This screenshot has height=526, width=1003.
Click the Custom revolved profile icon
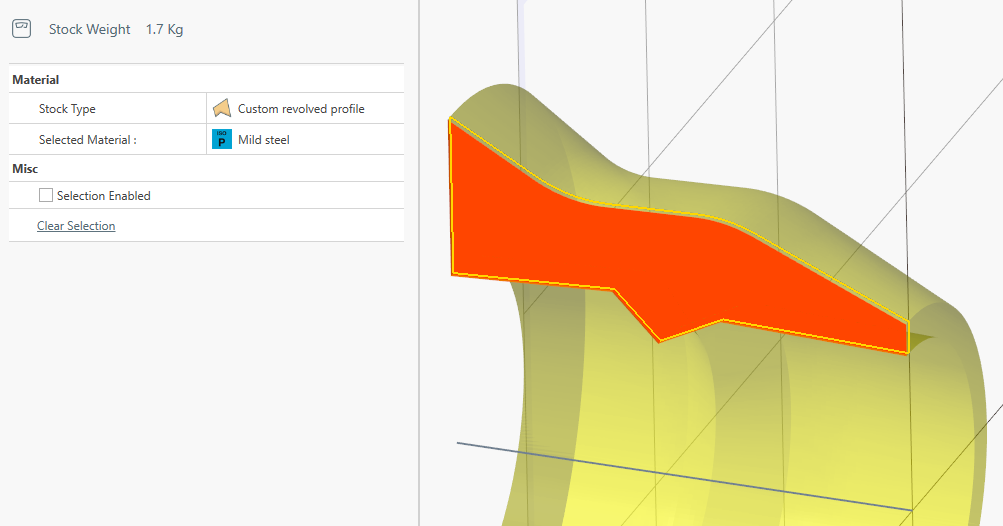click(x=222, y=109)
